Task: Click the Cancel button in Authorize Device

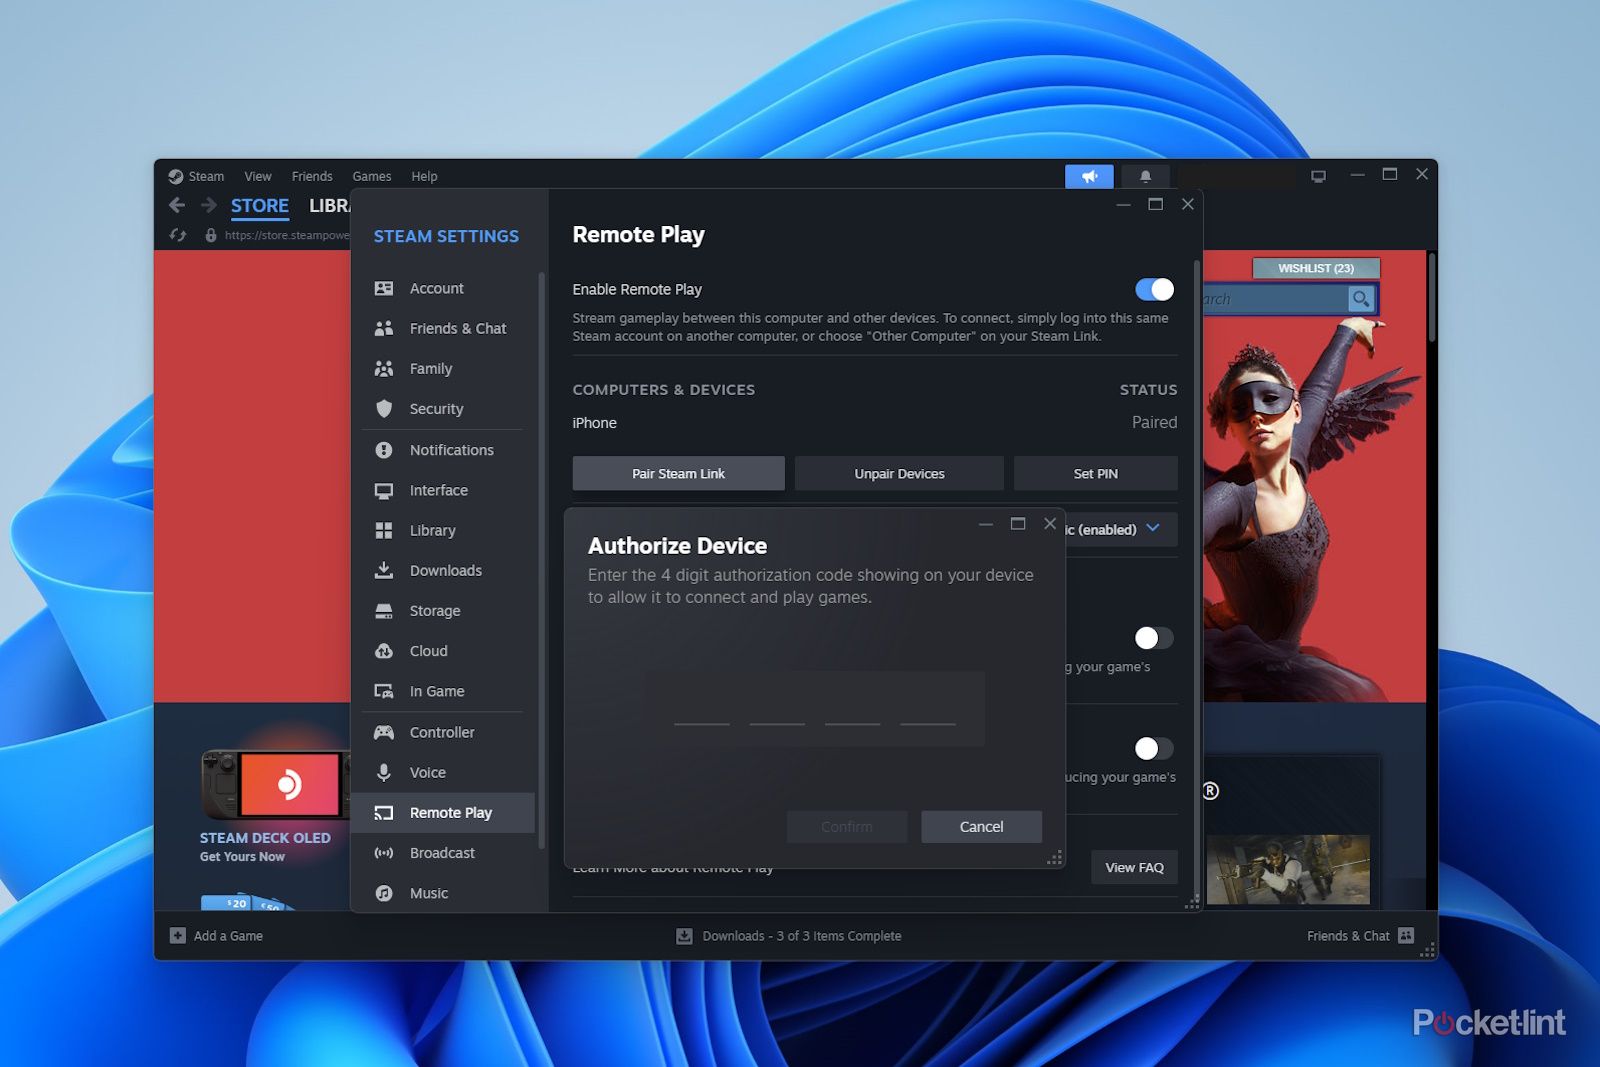Action: 980,827
